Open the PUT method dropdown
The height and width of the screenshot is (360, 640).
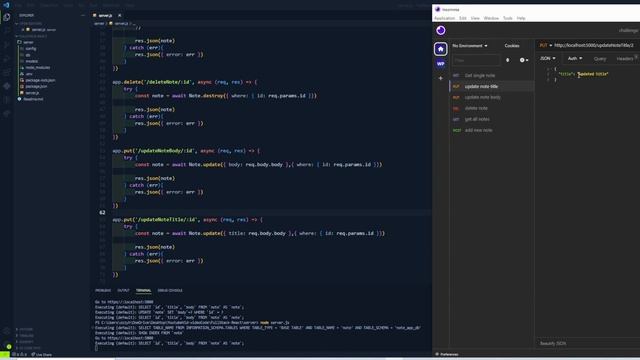pos(545,45)
